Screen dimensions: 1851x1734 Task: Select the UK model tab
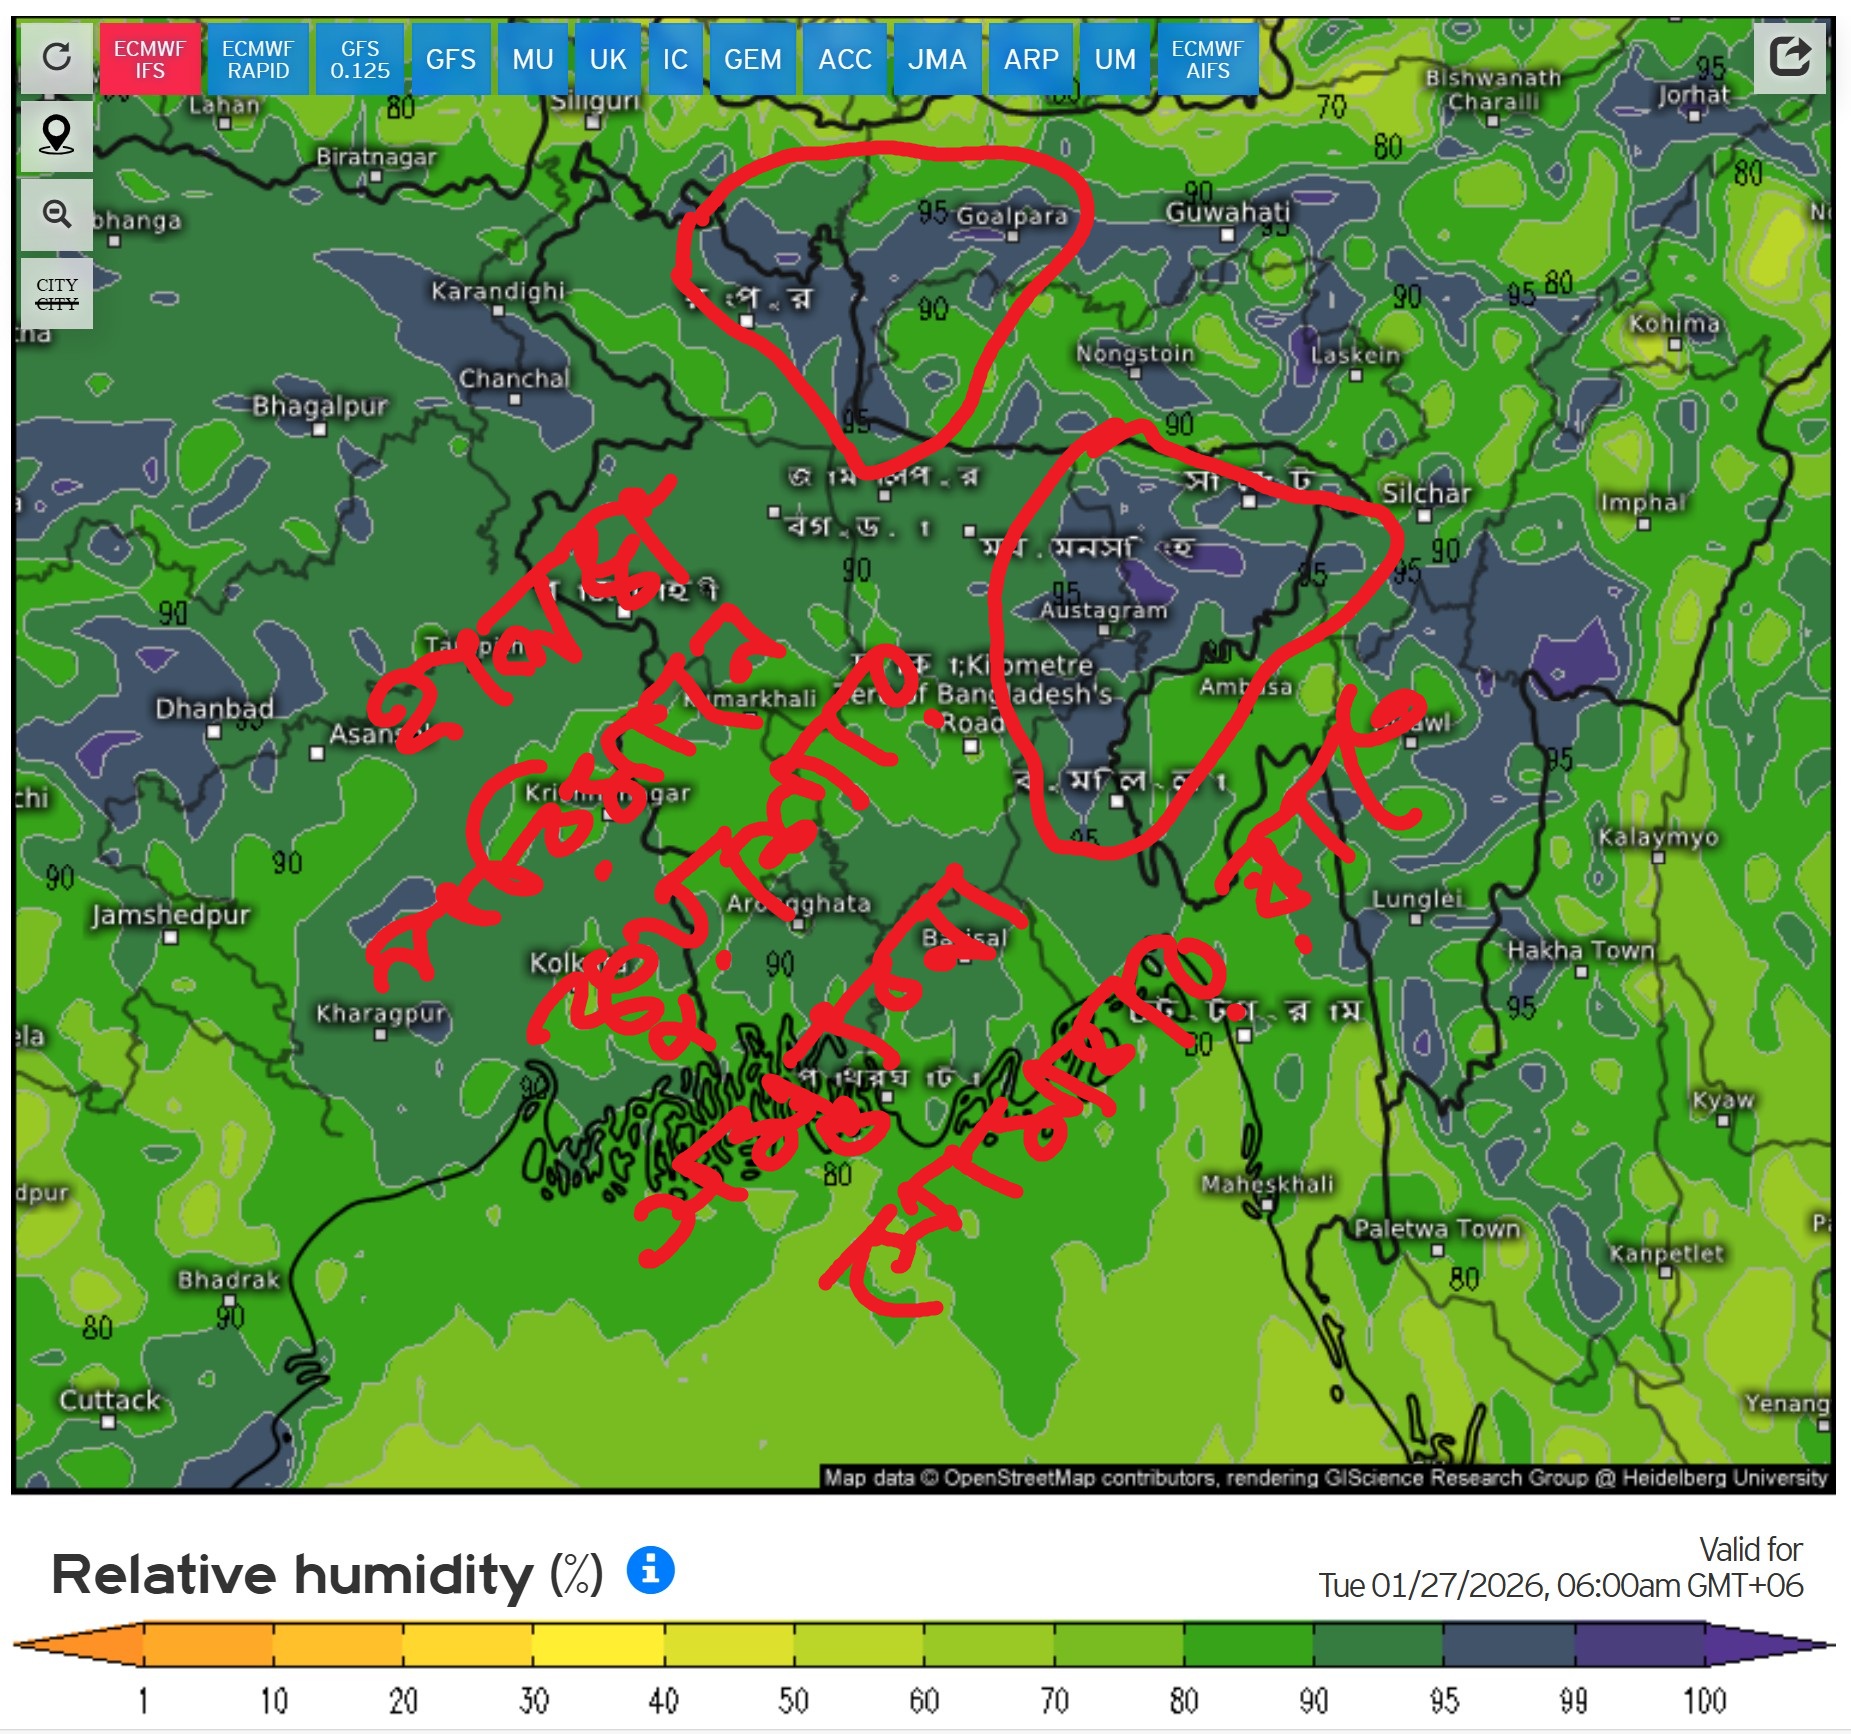click(x=608, y=60)
